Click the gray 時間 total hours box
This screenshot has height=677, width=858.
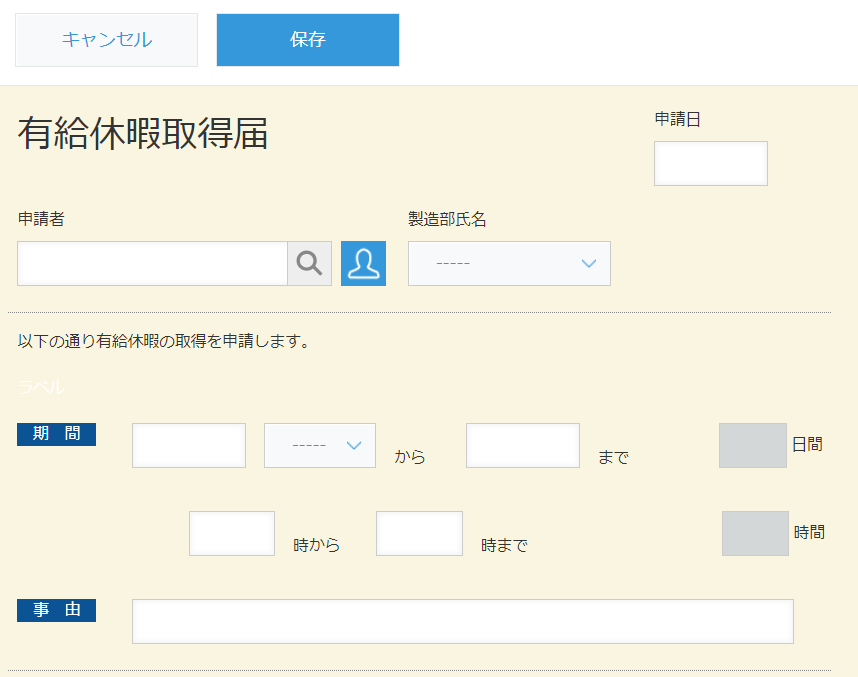[x=753, y=533]
